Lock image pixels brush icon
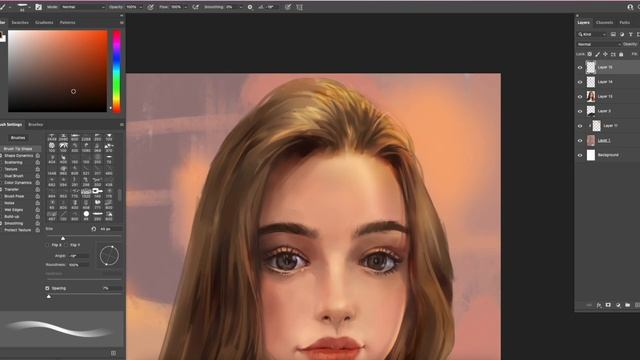 click(598, 54)
